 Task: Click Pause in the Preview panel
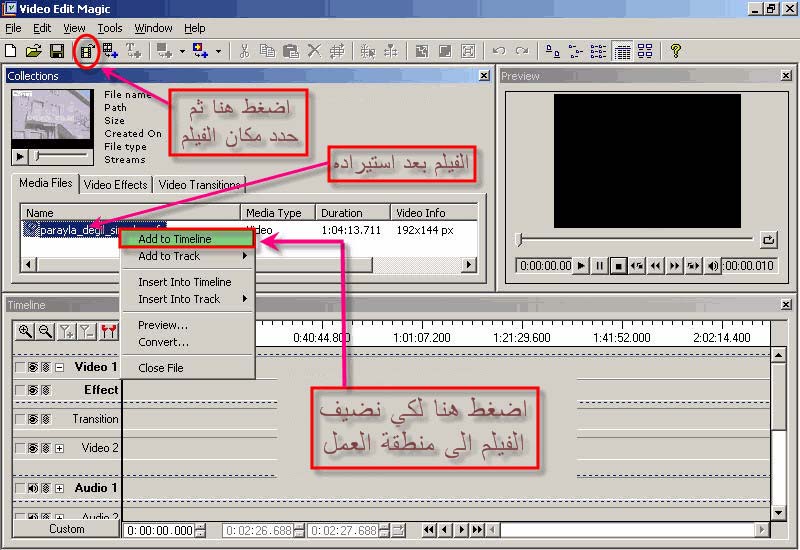(599, 266)
